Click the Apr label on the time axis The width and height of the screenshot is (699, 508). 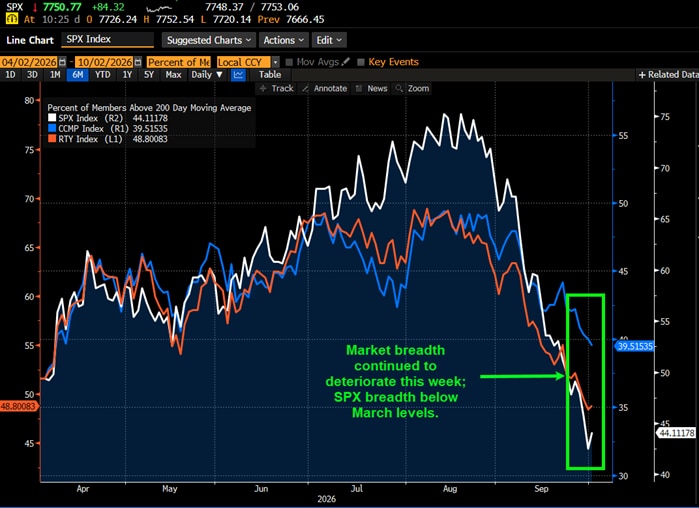click(x=83, y=489)
